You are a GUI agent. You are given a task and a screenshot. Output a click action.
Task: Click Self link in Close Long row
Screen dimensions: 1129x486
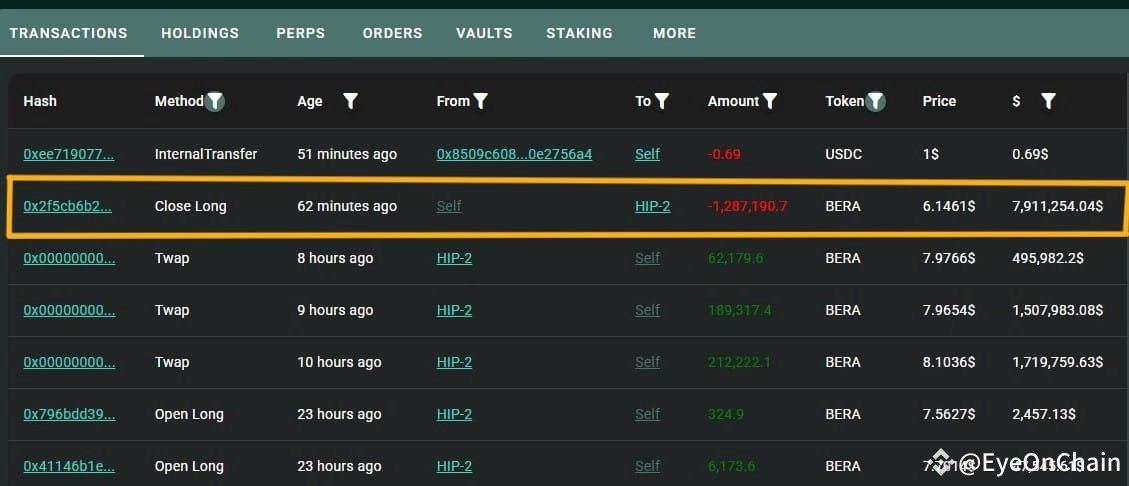point(449,206)
